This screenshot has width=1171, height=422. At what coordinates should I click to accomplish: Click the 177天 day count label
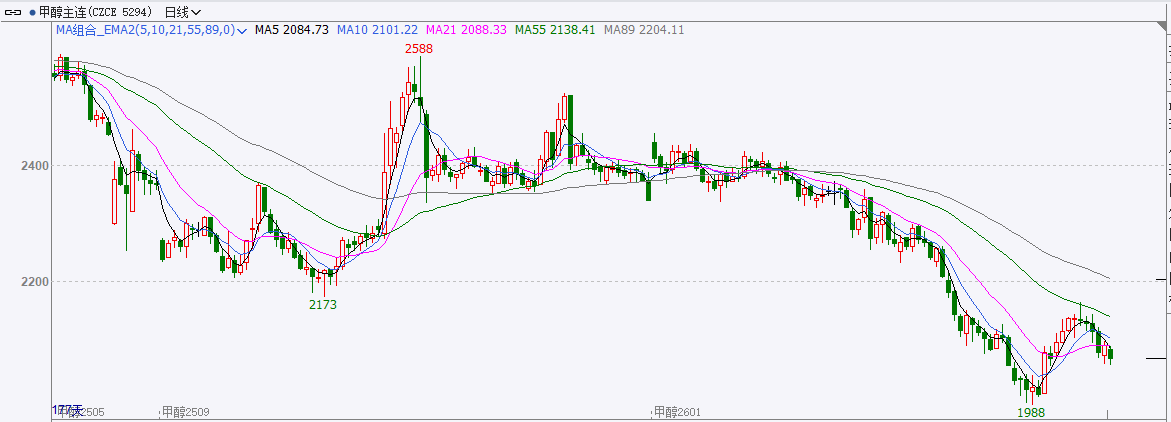67,410
